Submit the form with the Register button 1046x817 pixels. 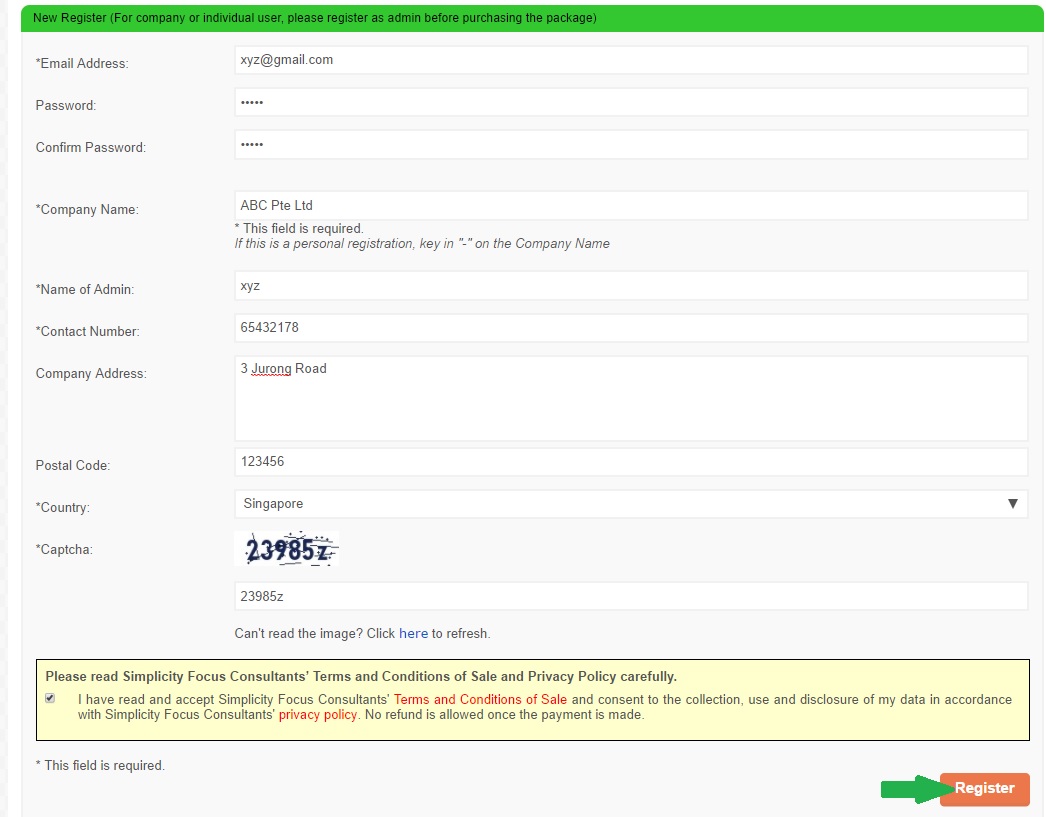tap(984, 788)
